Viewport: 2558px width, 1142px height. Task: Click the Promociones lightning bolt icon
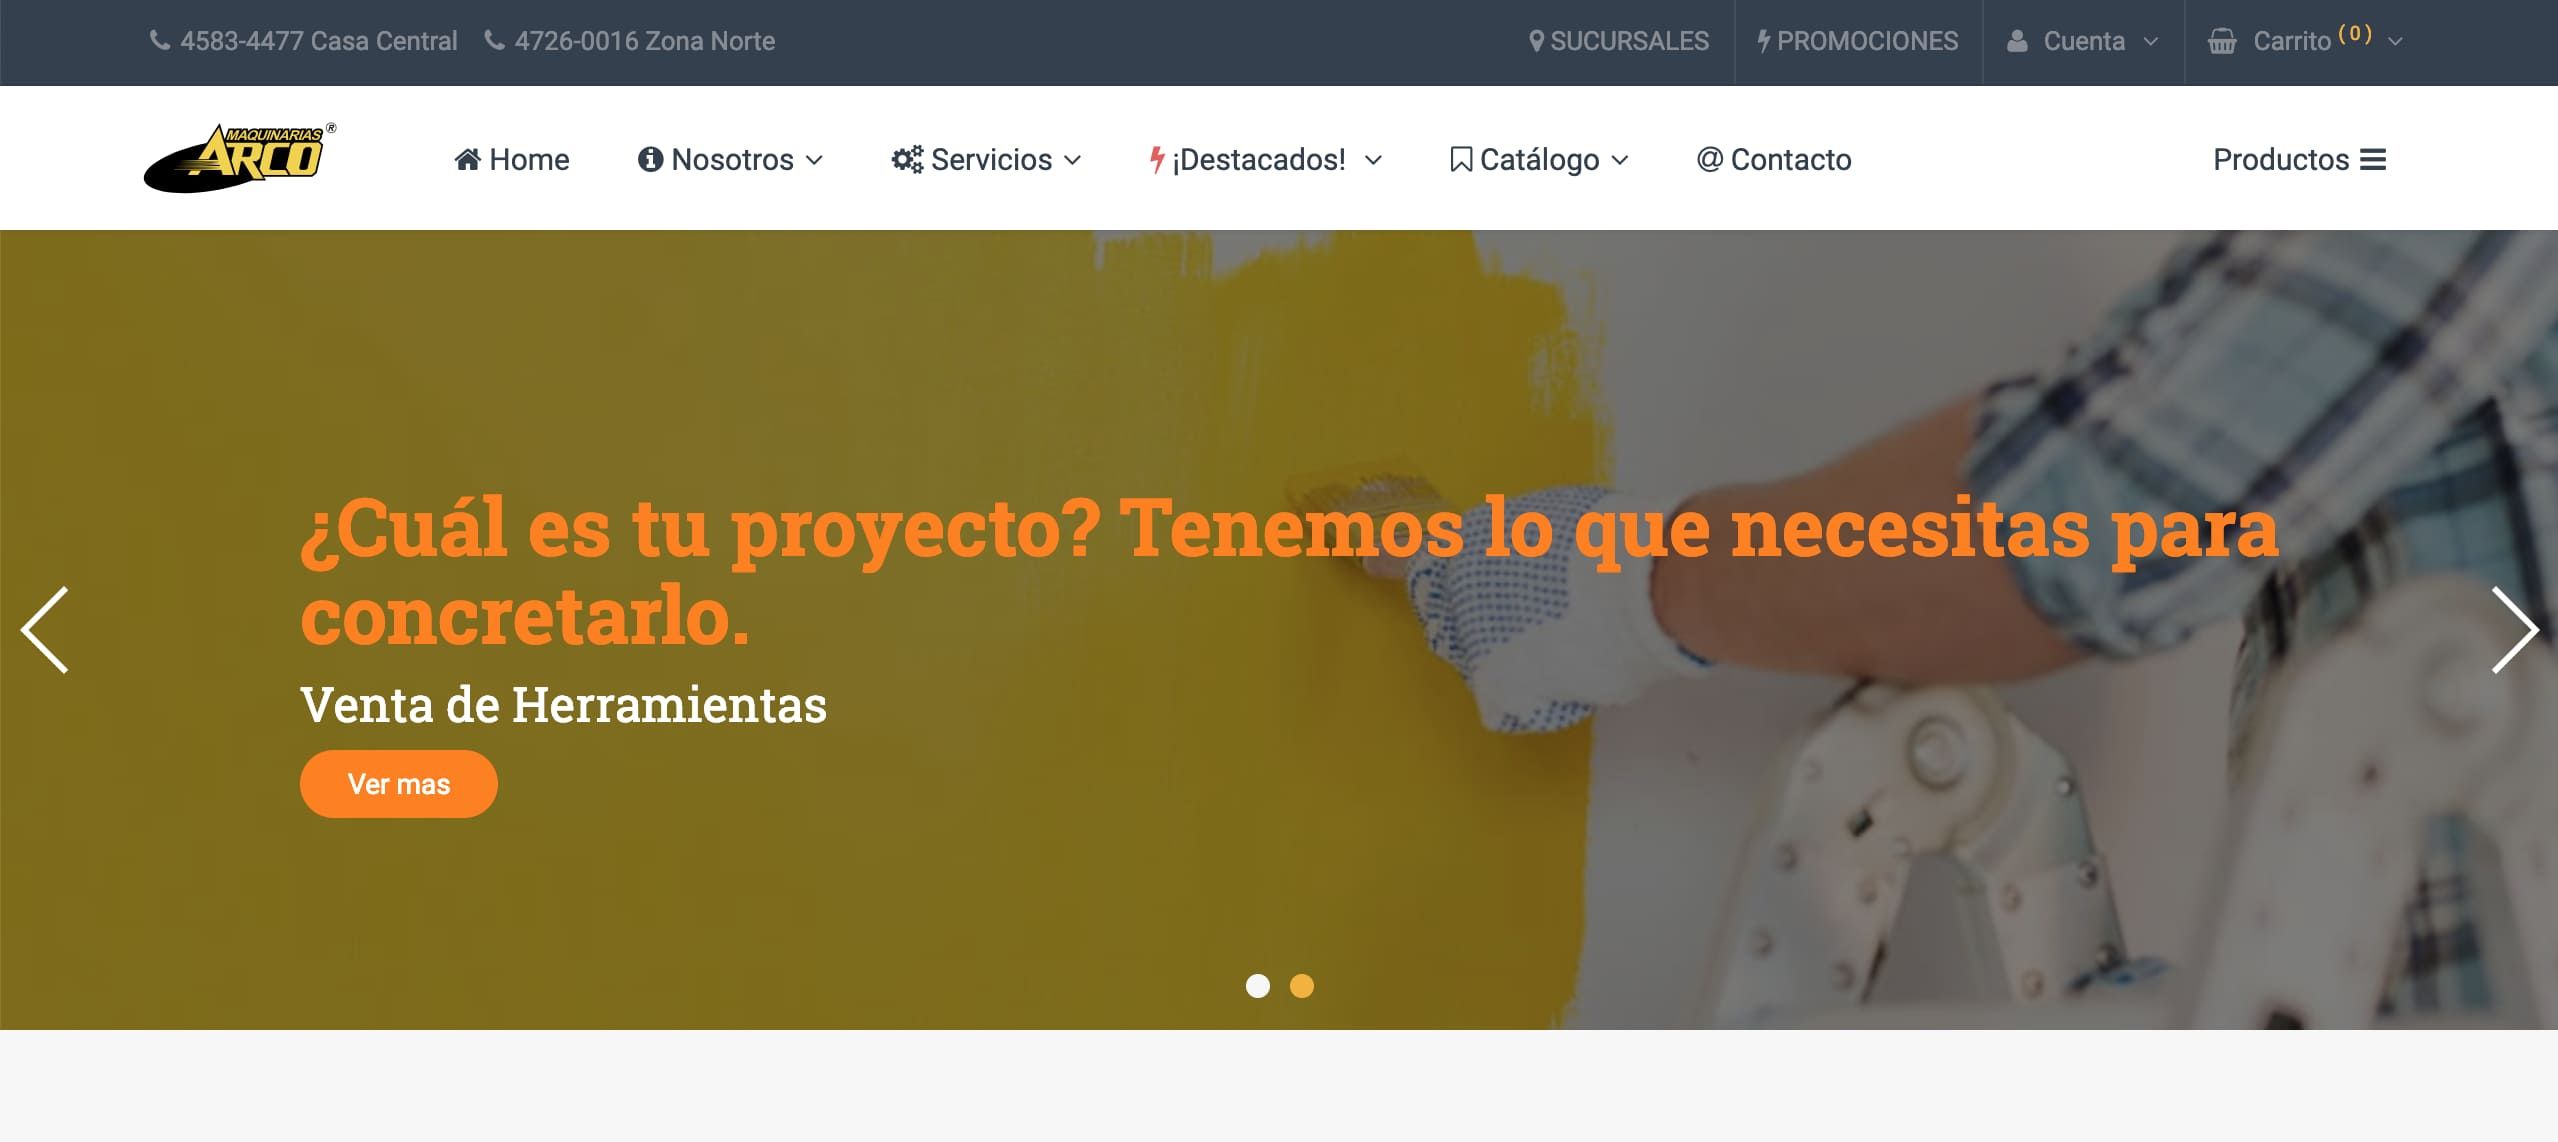pyautogui.click(x=1764, y=41)
